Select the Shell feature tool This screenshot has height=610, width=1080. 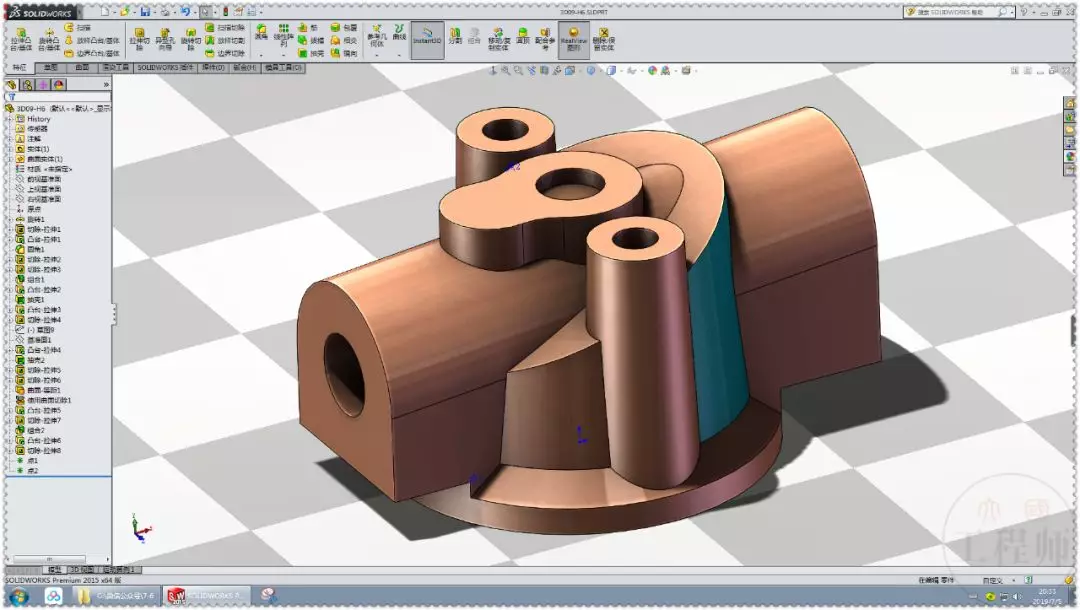tap(309, 53)
